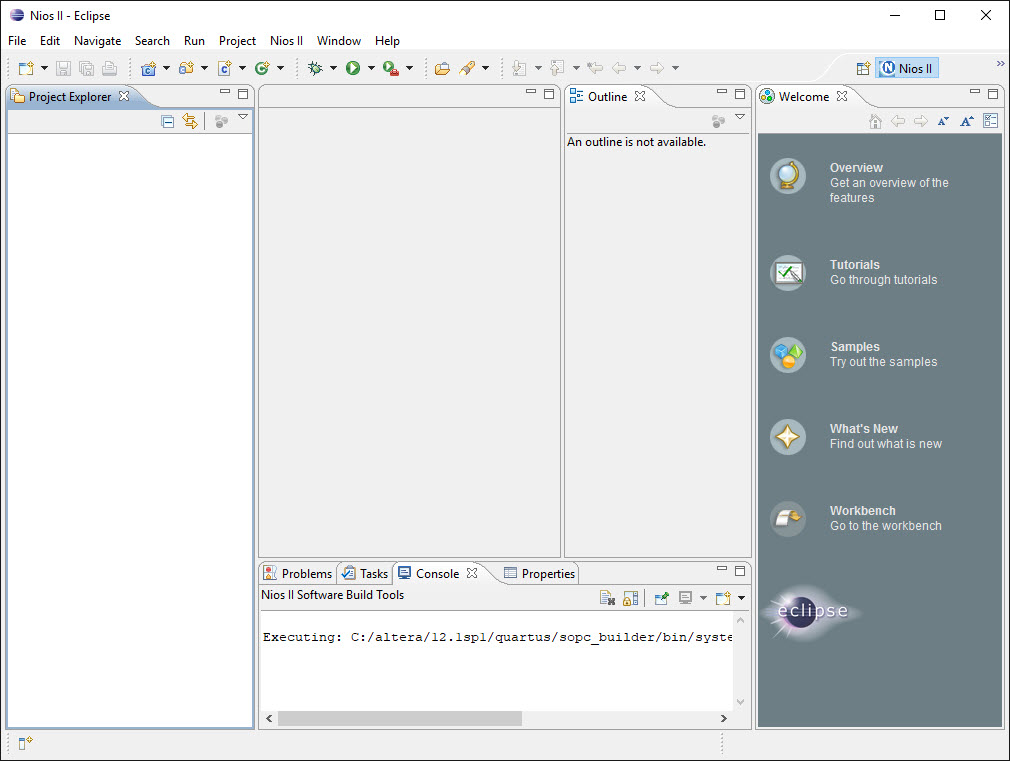Click Customize Page icon in Welcome view
Screen dimensions: 1010x761
click(x=991, y=120)
